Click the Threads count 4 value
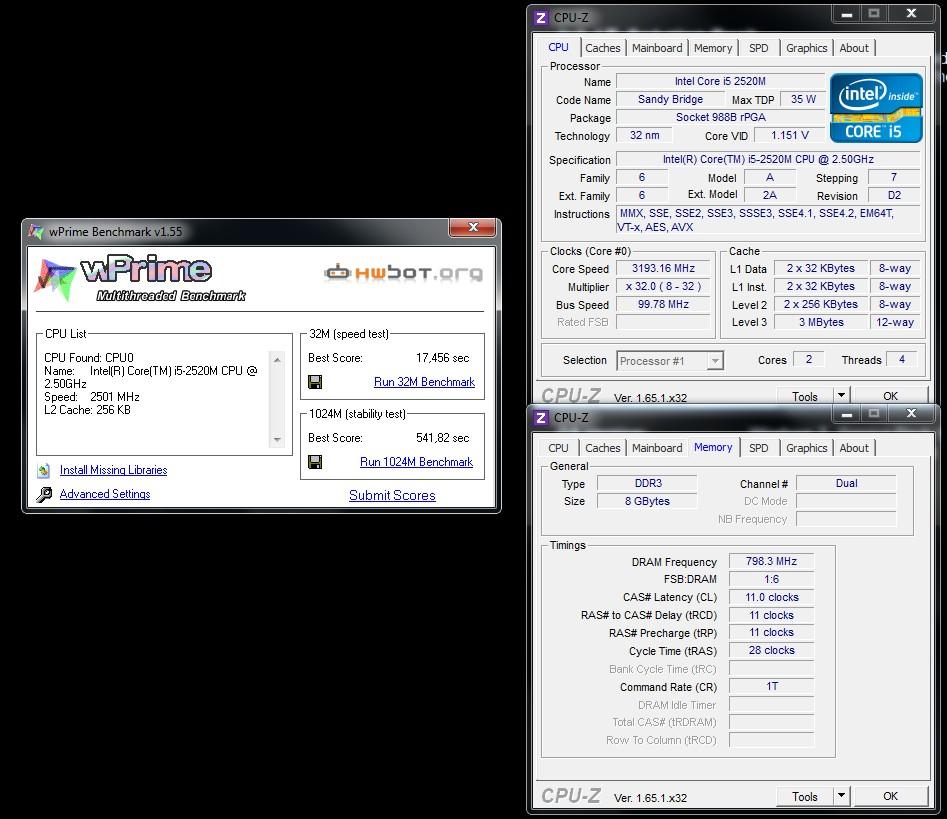 902,359
